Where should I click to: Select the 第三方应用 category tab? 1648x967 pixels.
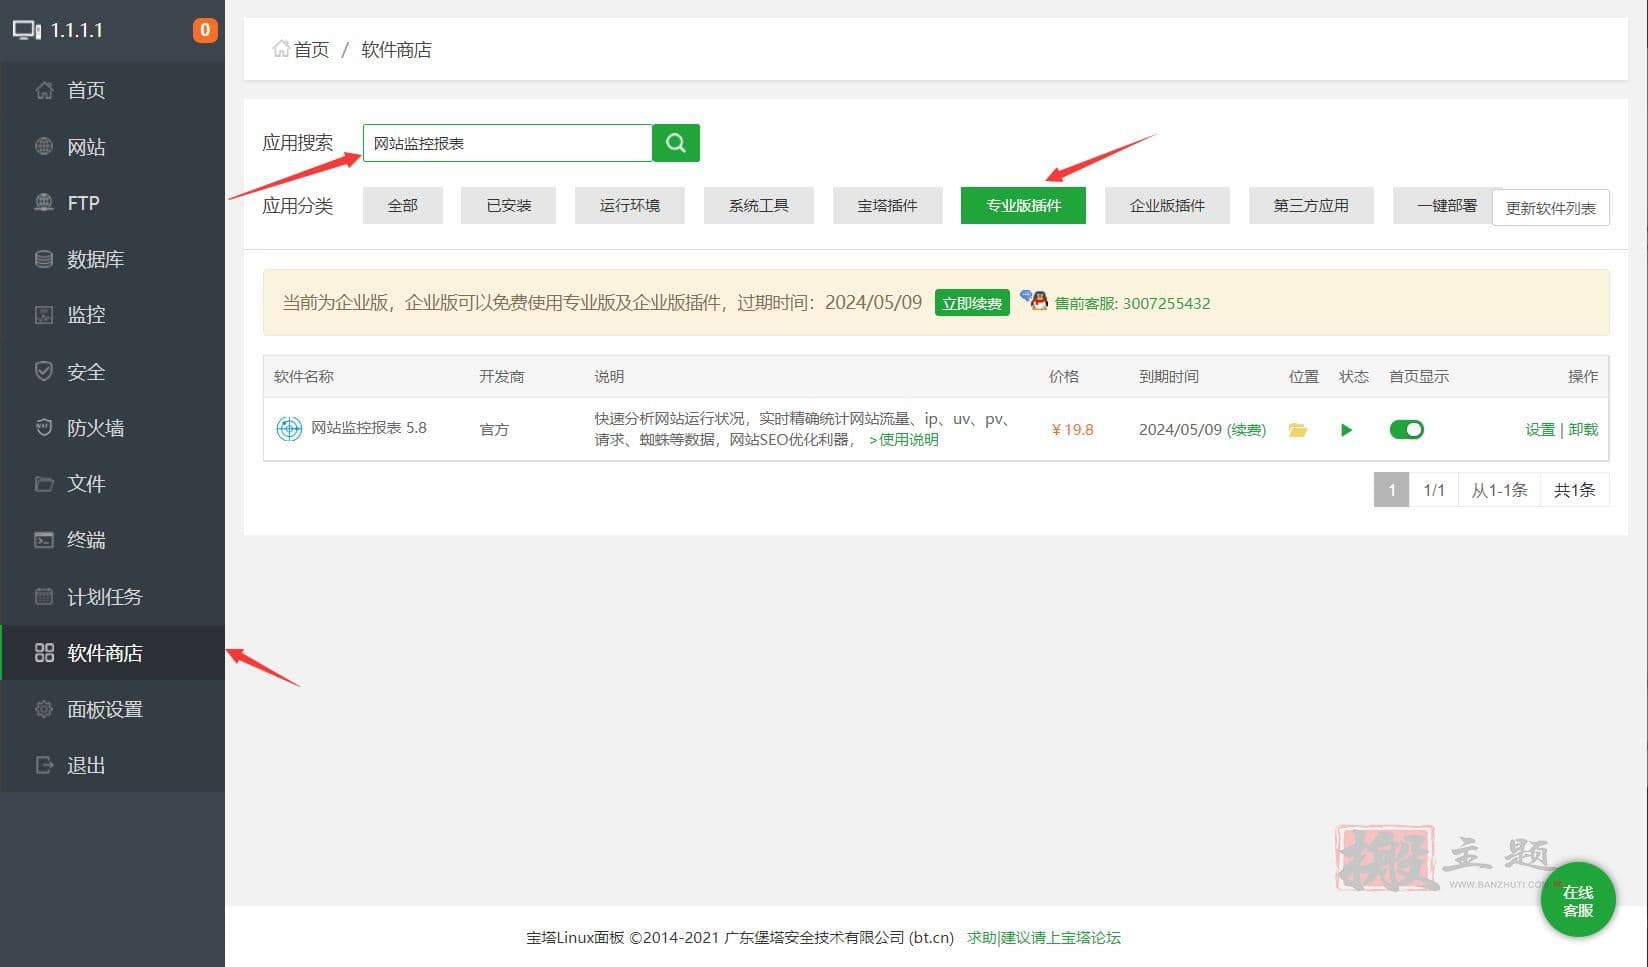tap(1311, 205)
